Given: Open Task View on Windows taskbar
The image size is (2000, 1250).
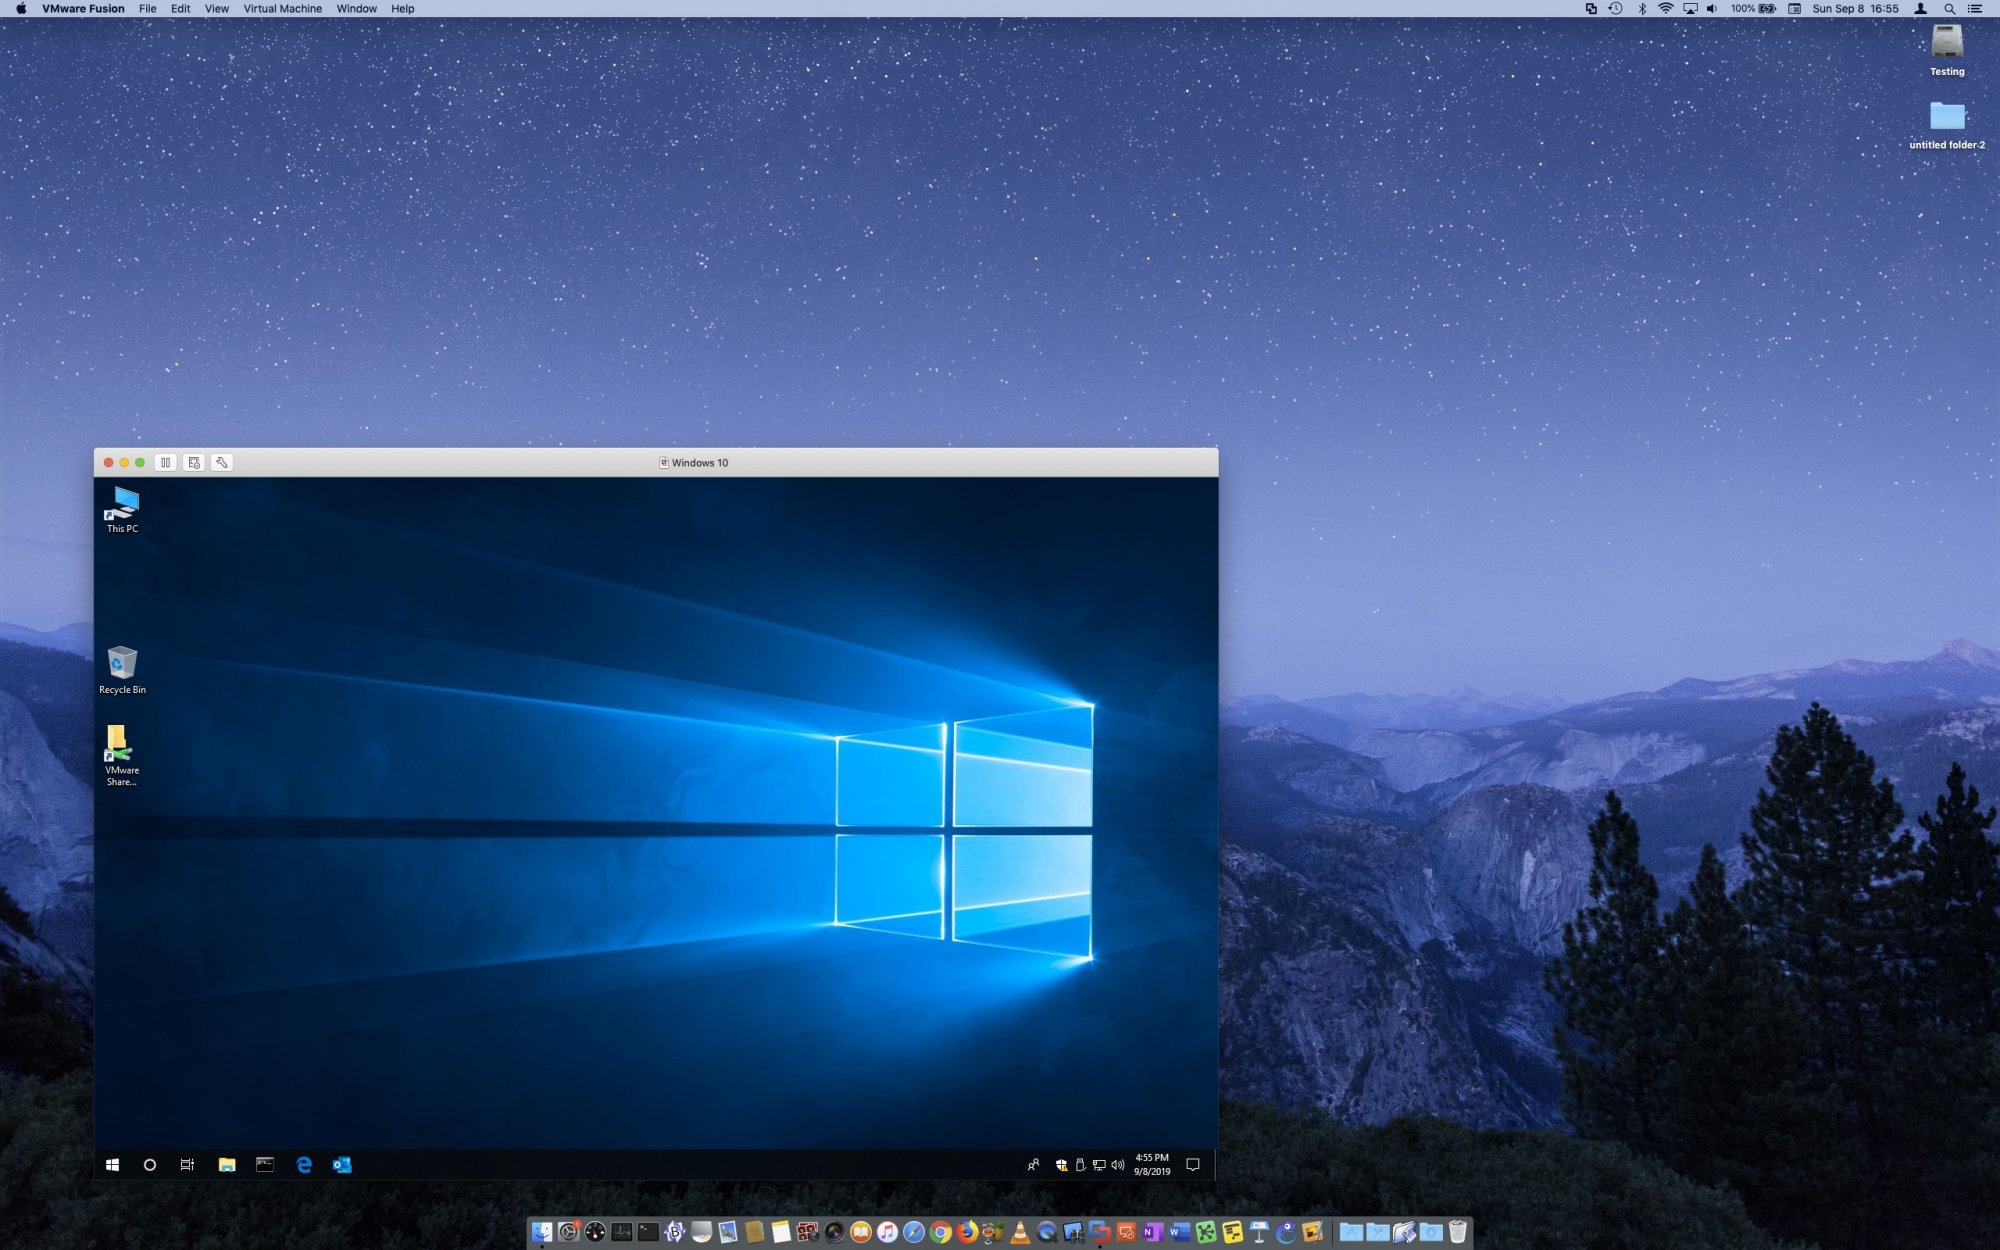Looking at the screenshot, I should click(187, 1165).
